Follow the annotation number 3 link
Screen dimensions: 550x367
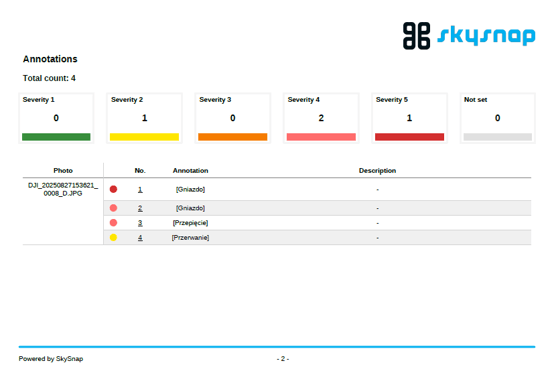click(x=140, y=223)
